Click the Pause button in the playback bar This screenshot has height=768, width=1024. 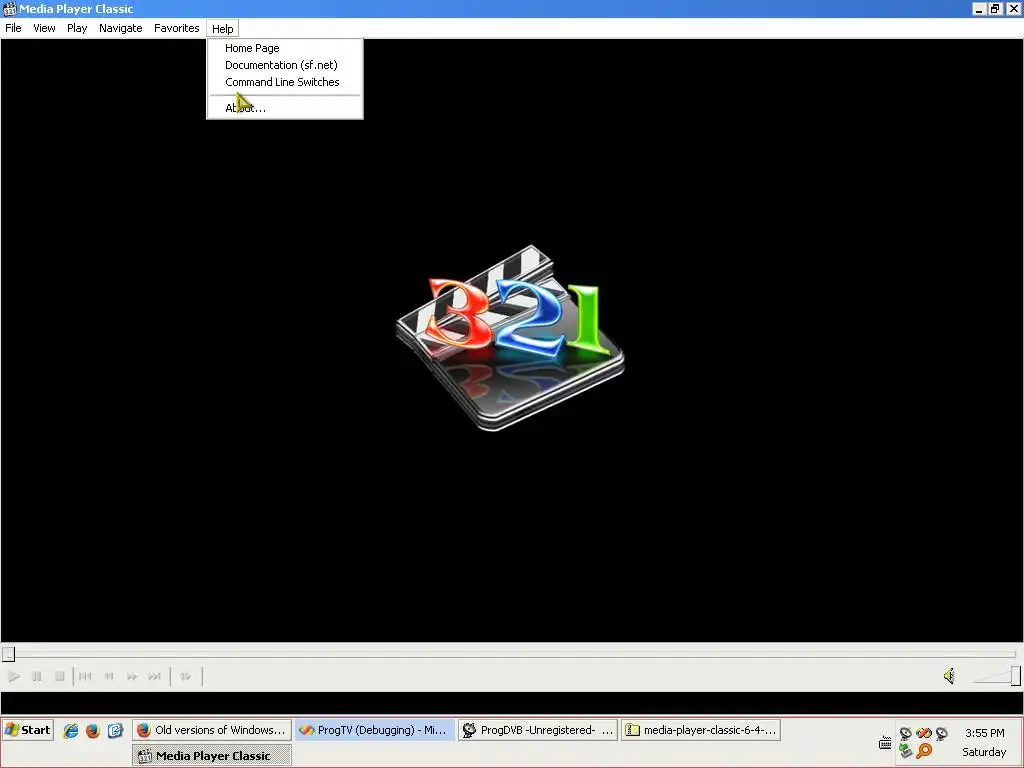pyautogui.click(x=37, y=677)
